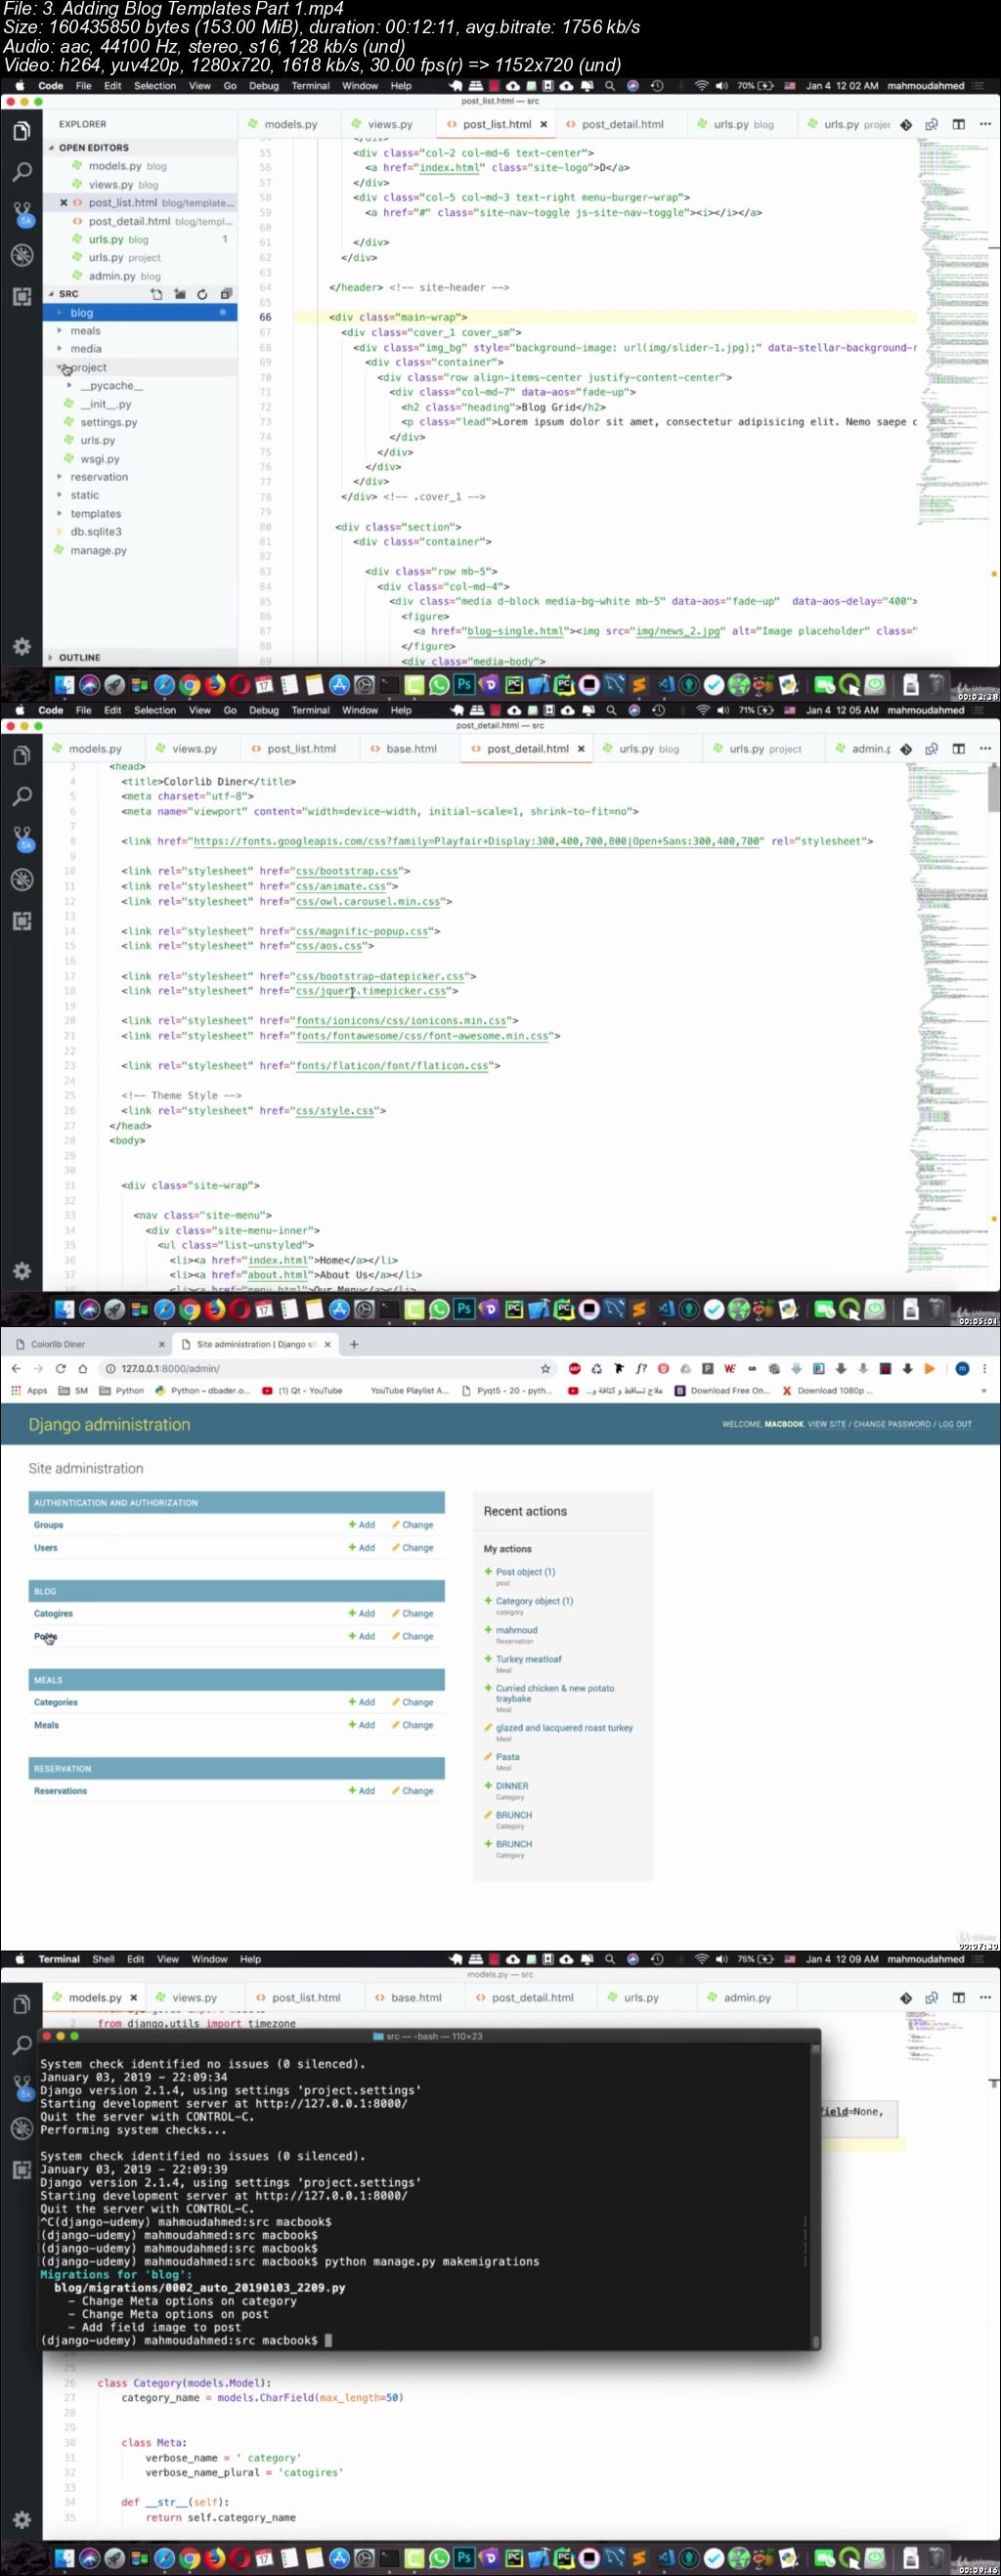This screenshot has width=1001, height=2576.
Task: Click Refresh Explorer icon in SRC header
Action: (202, 294)
